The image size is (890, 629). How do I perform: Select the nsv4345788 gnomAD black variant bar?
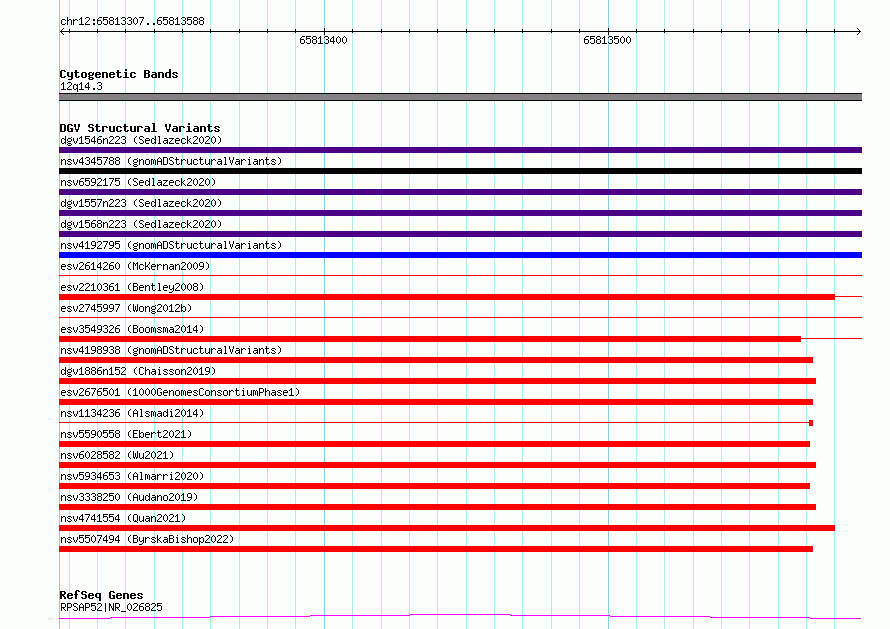click(x=460, y=171)
